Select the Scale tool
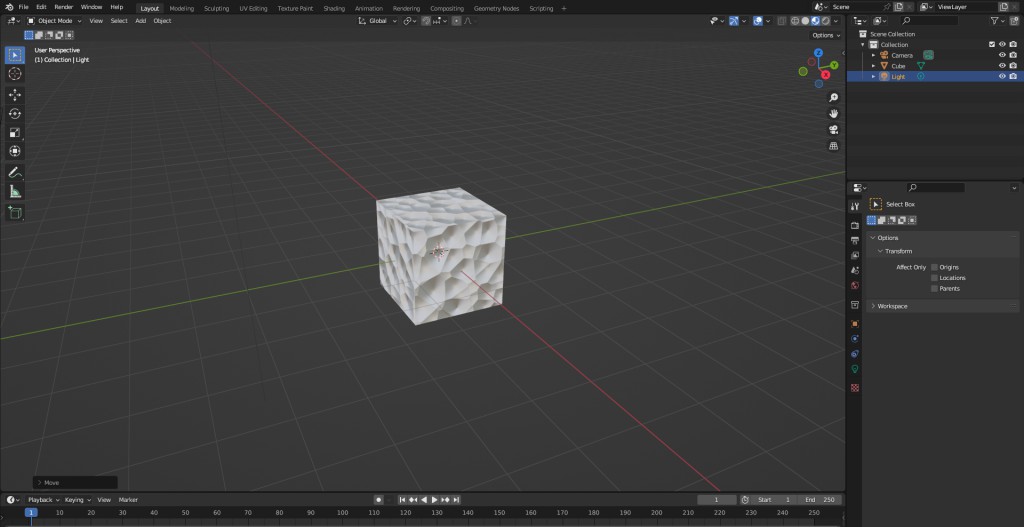The image size is (1024, 527). 15,133
